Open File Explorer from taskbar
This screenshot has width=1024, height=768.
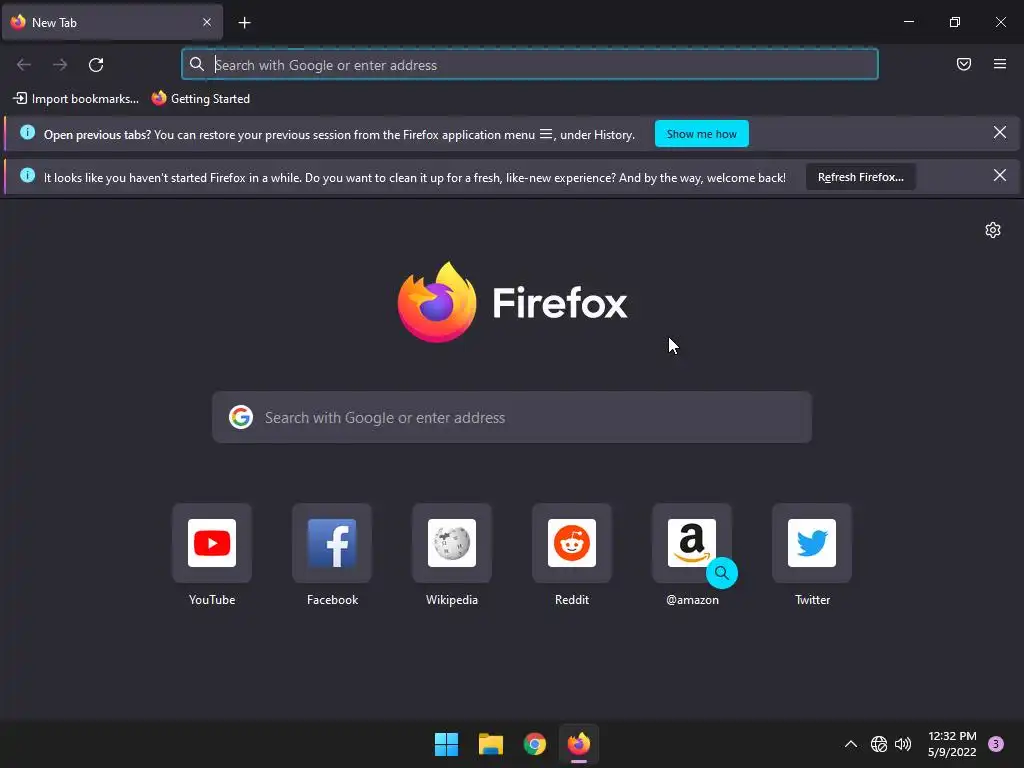490,744
